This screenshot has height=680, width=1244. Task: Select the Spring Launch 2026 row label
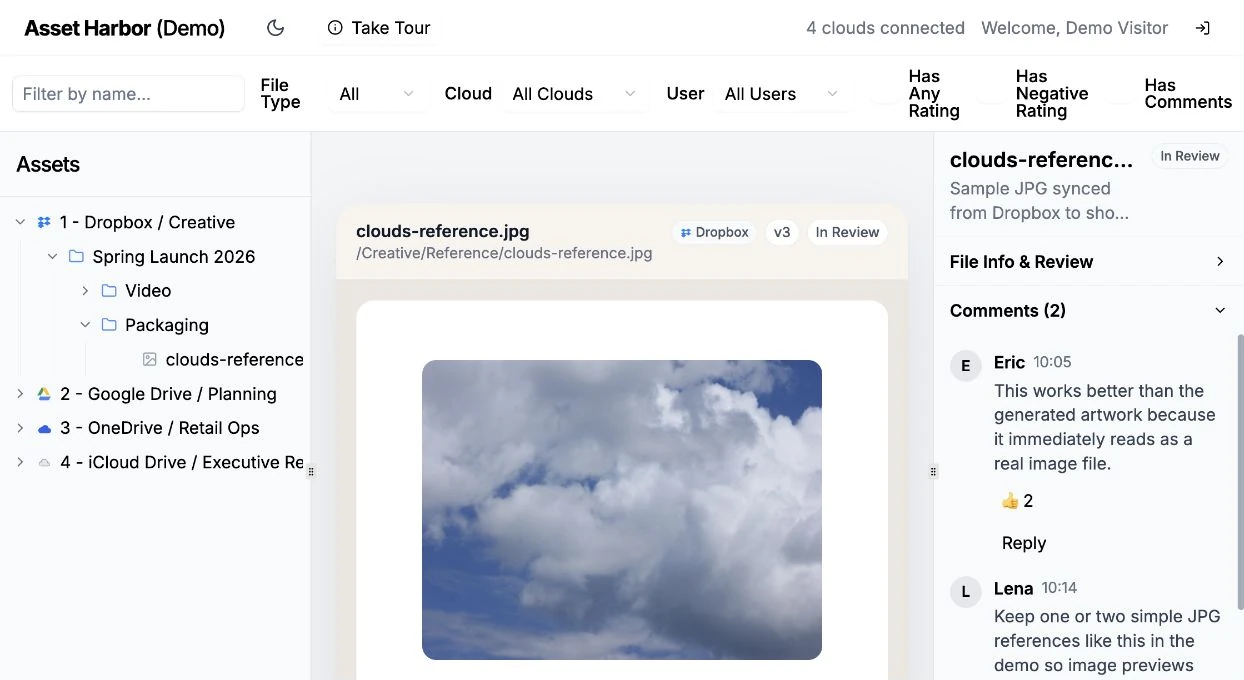[174, 257]
